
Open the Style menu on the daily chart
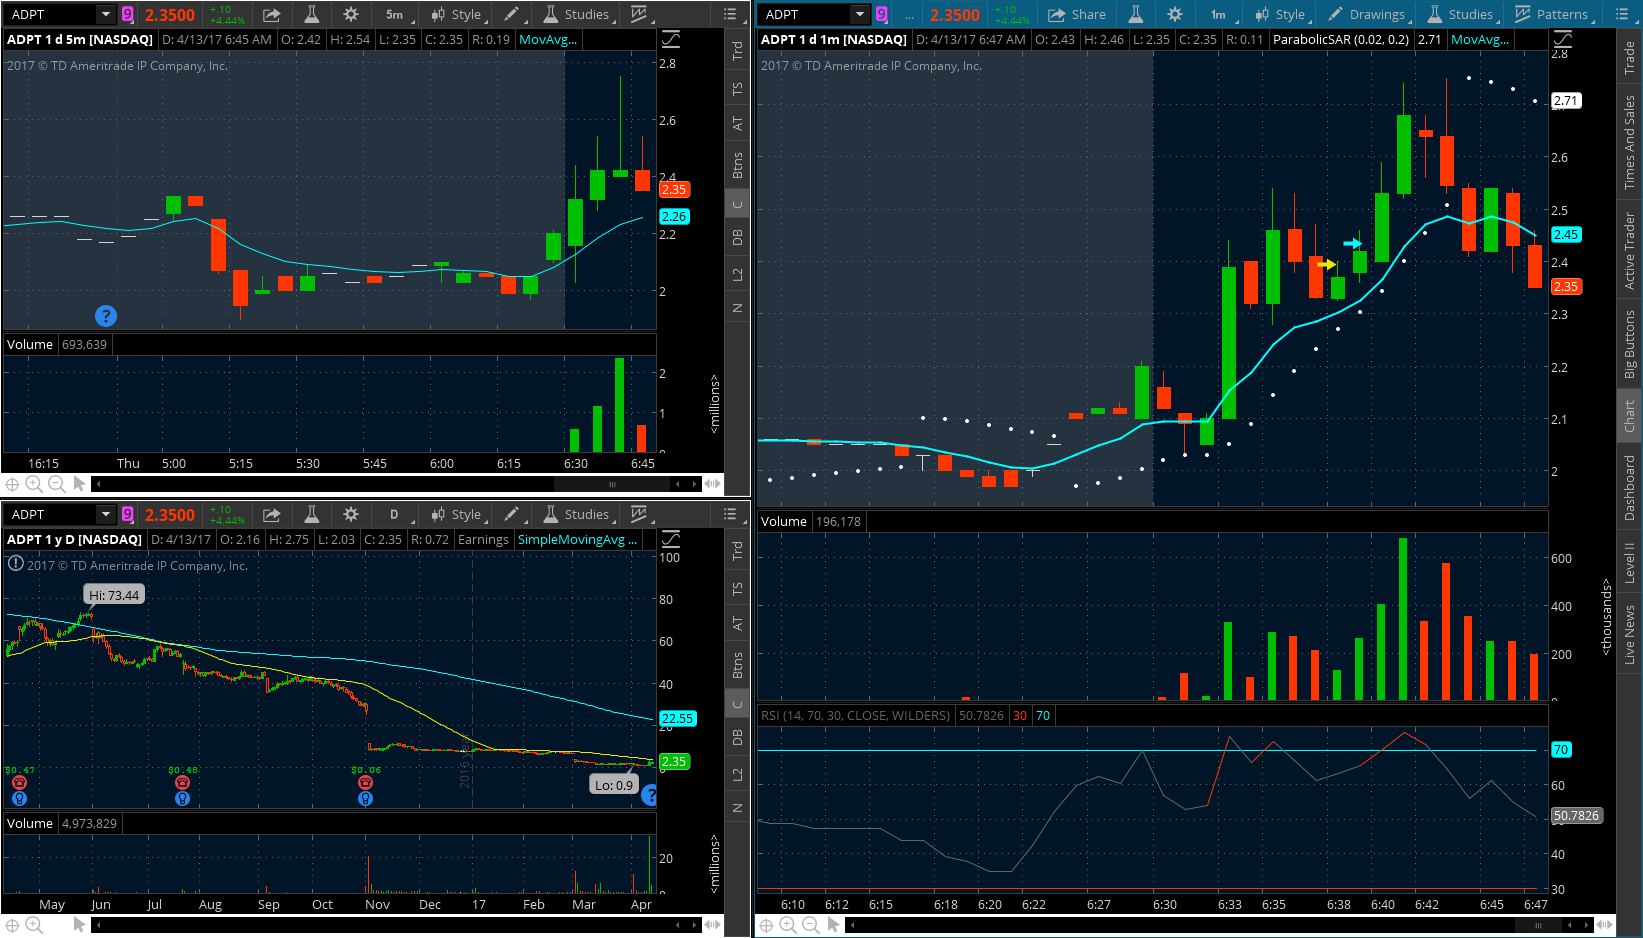(x=457, y=514)
